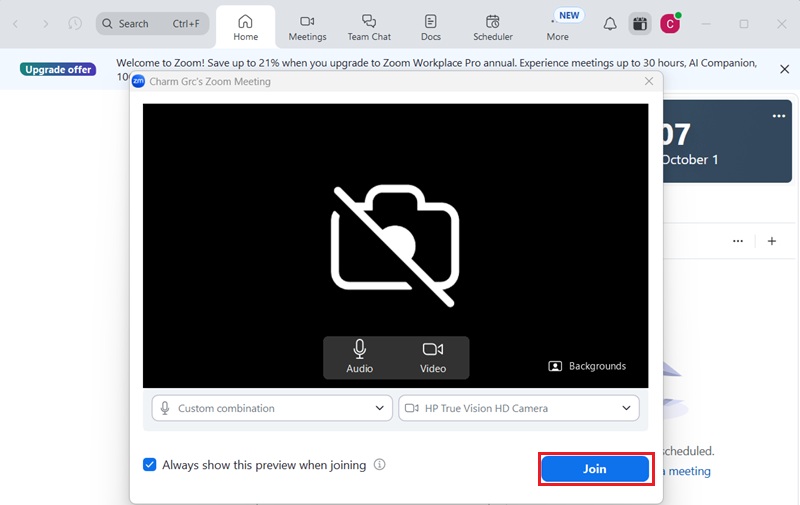Open the Team Chat tab
This screenshot has width=800, height=505.
click(x=369, y=28)
